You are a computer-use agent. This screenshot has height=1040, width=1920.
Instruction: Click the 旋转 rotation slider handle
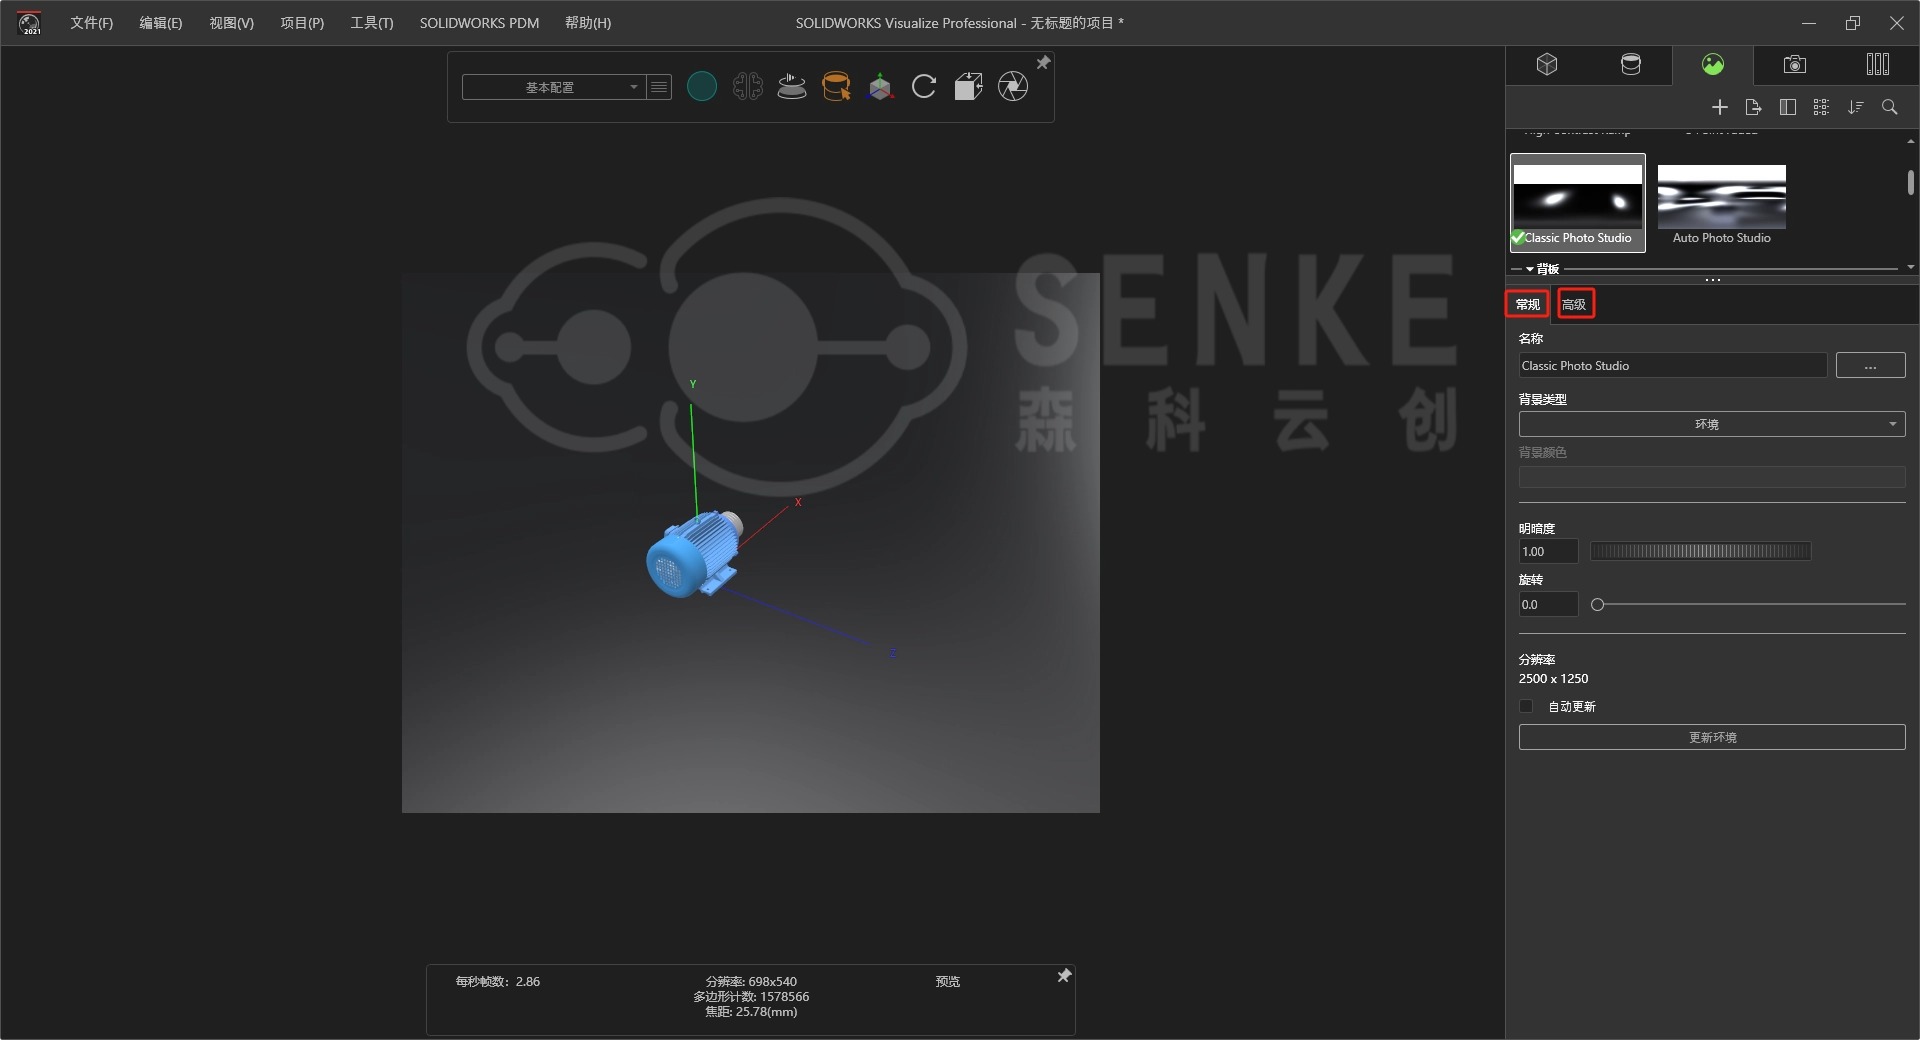(x=1597, y=605)
